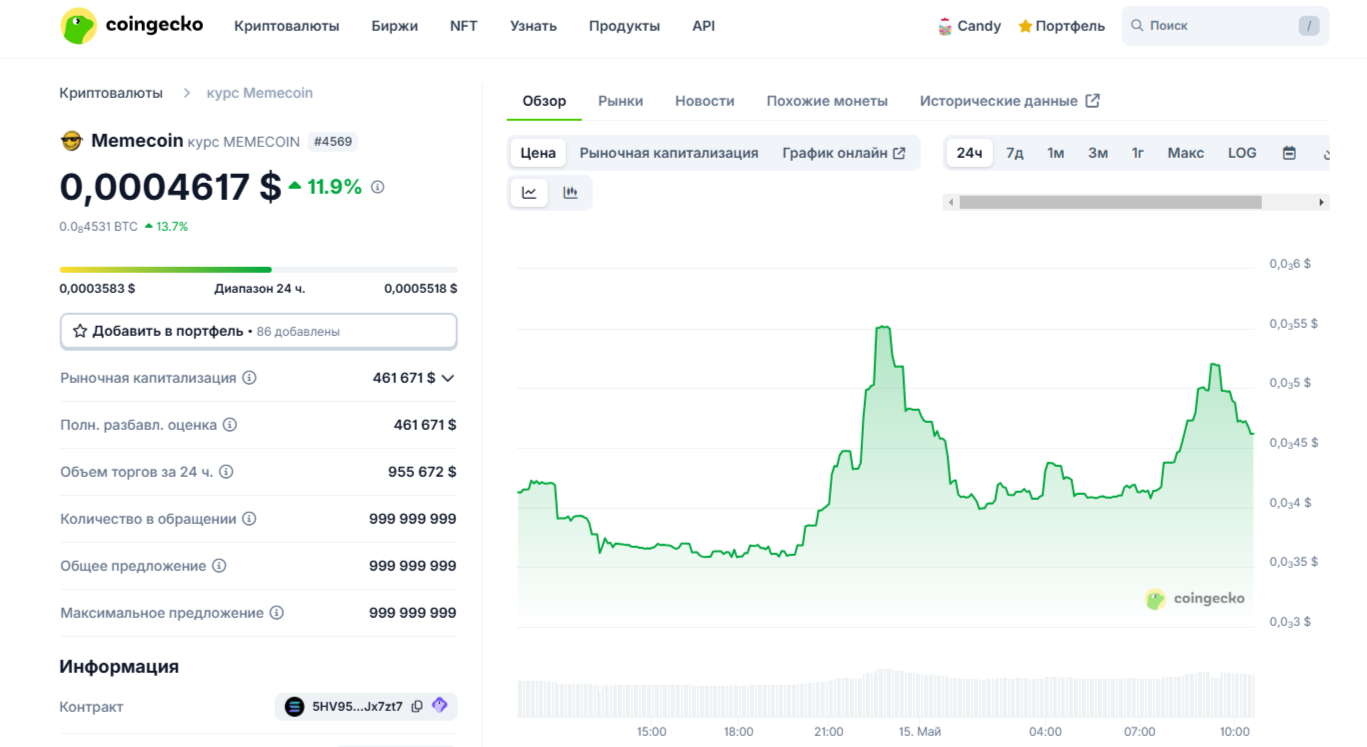Click the 955 672 $ volume value
Image resolution: width=1367 pixels, height=747 pixels.
click(422, 472)
